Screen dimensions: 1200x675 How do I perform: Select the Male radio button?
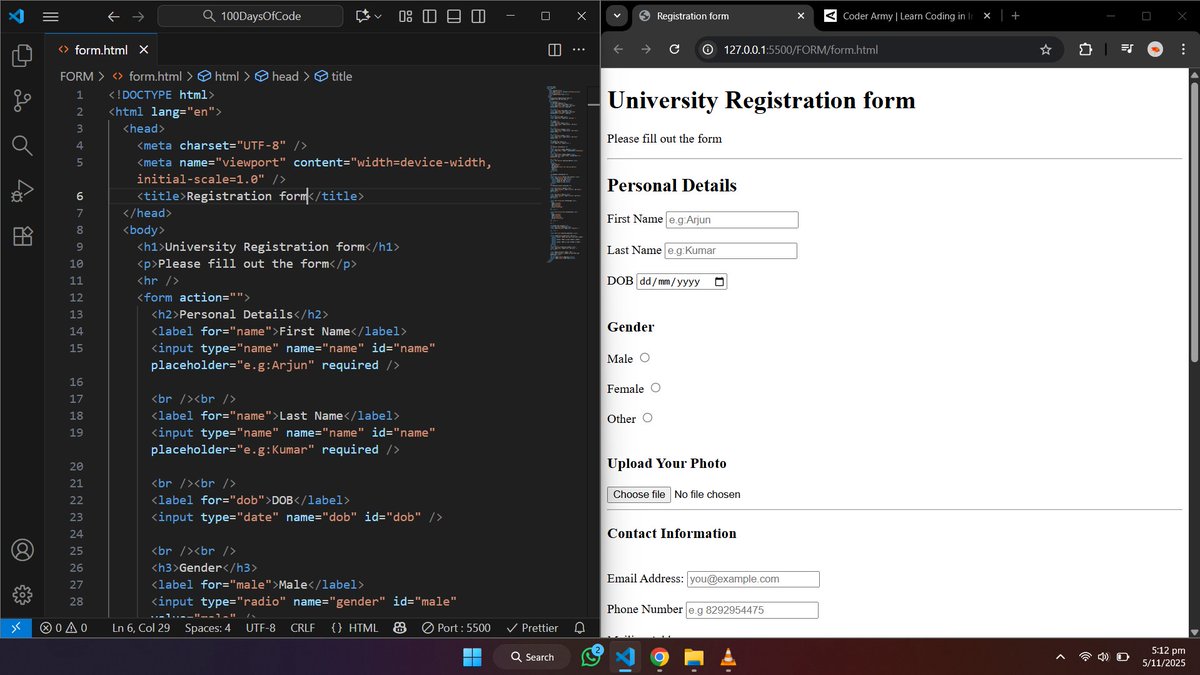[645, 358]
